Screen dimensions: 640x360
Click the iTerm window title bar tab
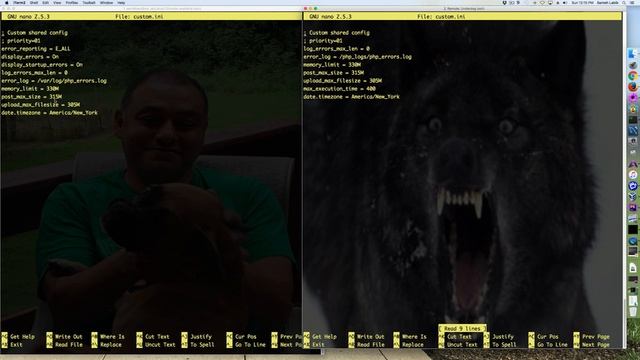(x=464, y=8)
